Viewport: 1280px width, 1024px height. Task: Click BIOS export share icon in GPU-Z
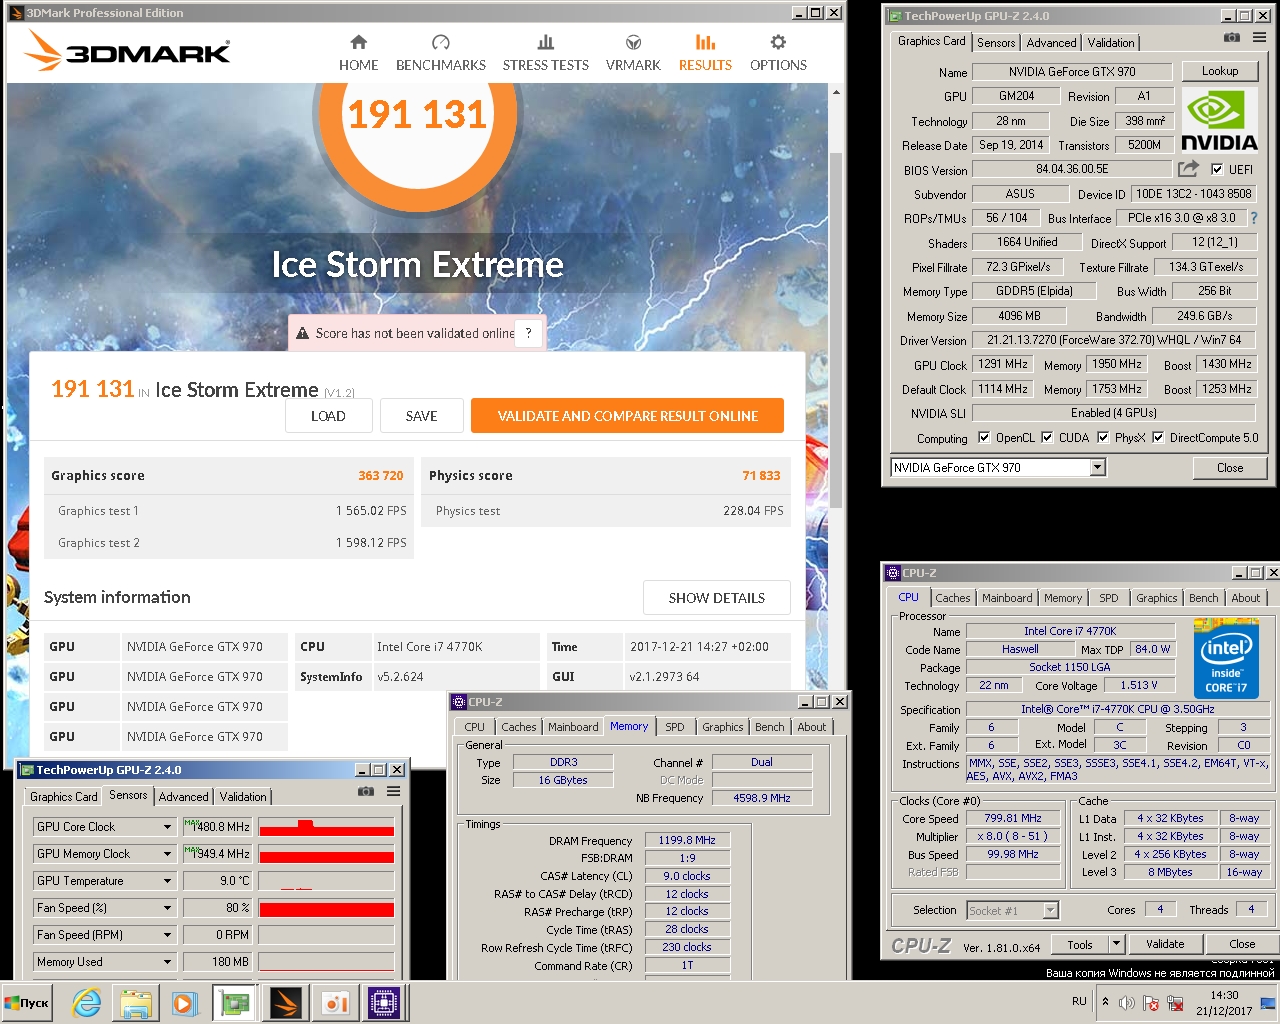click(1188, 169)
